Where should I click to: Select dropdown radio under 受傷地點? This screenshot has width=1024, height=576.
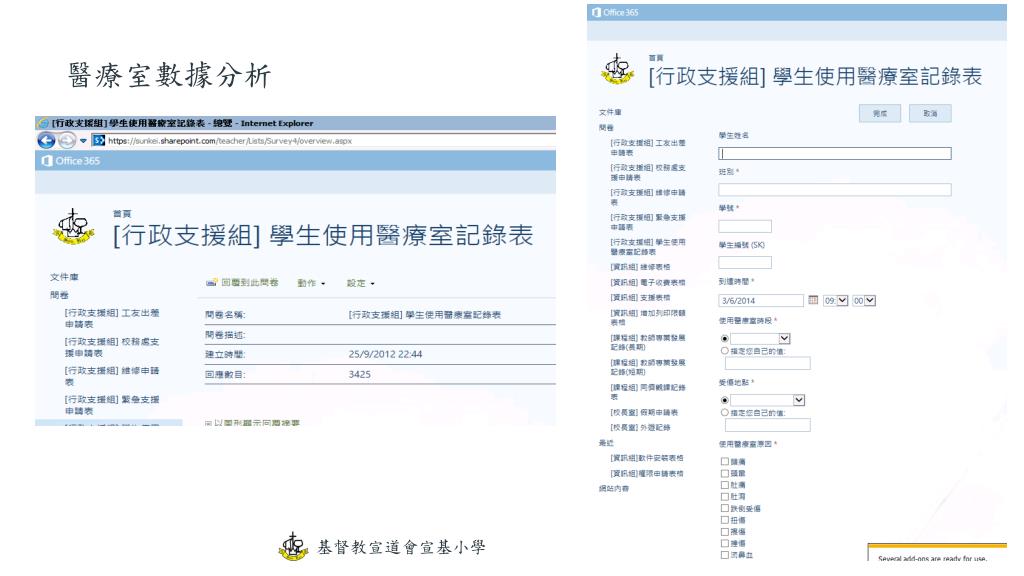(x=724, y=400)
